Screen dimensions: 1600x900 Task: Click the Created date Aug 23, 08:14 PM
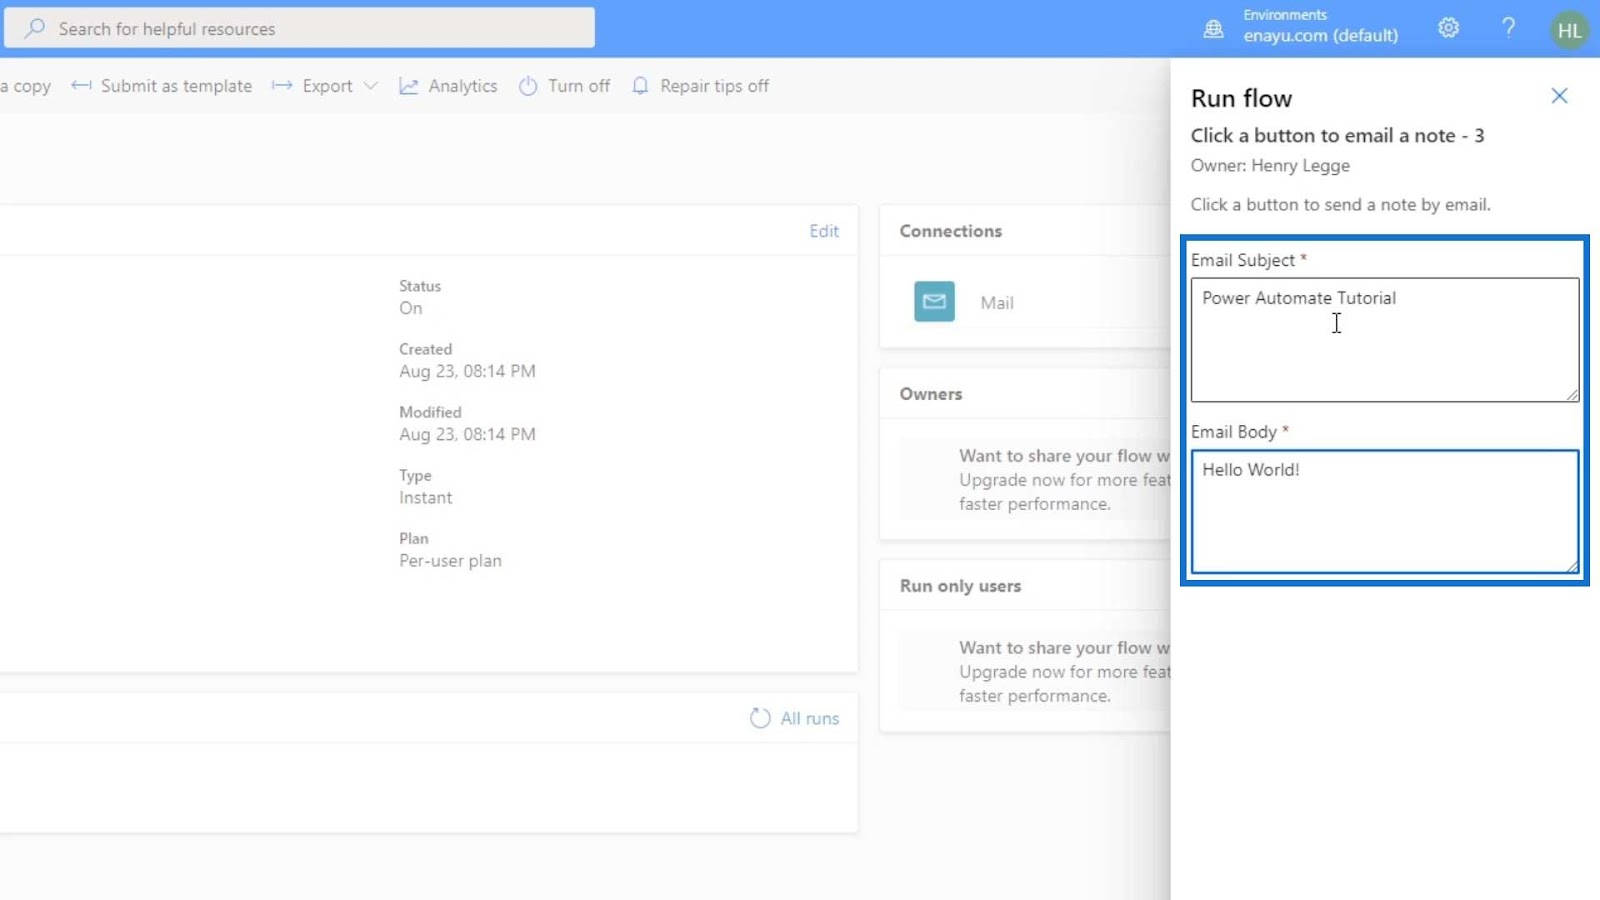467,371
